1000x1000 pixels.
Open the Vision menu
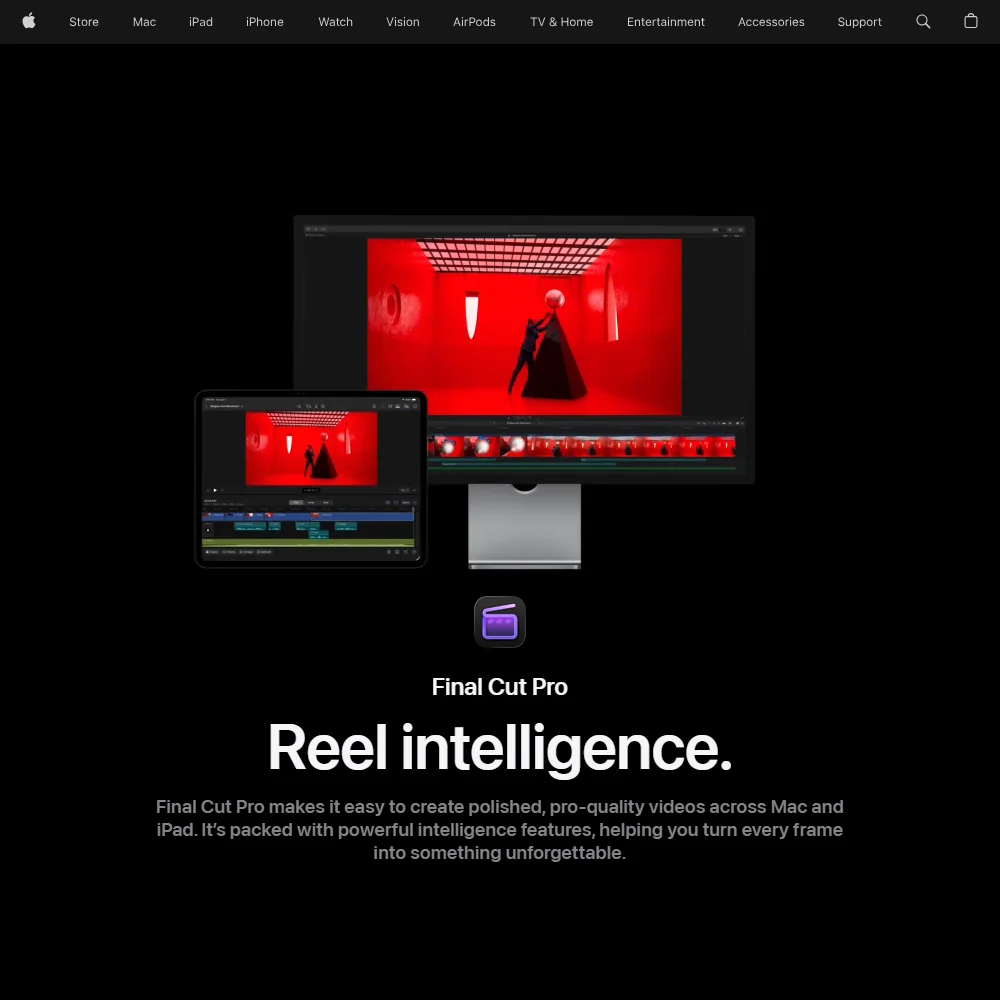tap(402, 22)
